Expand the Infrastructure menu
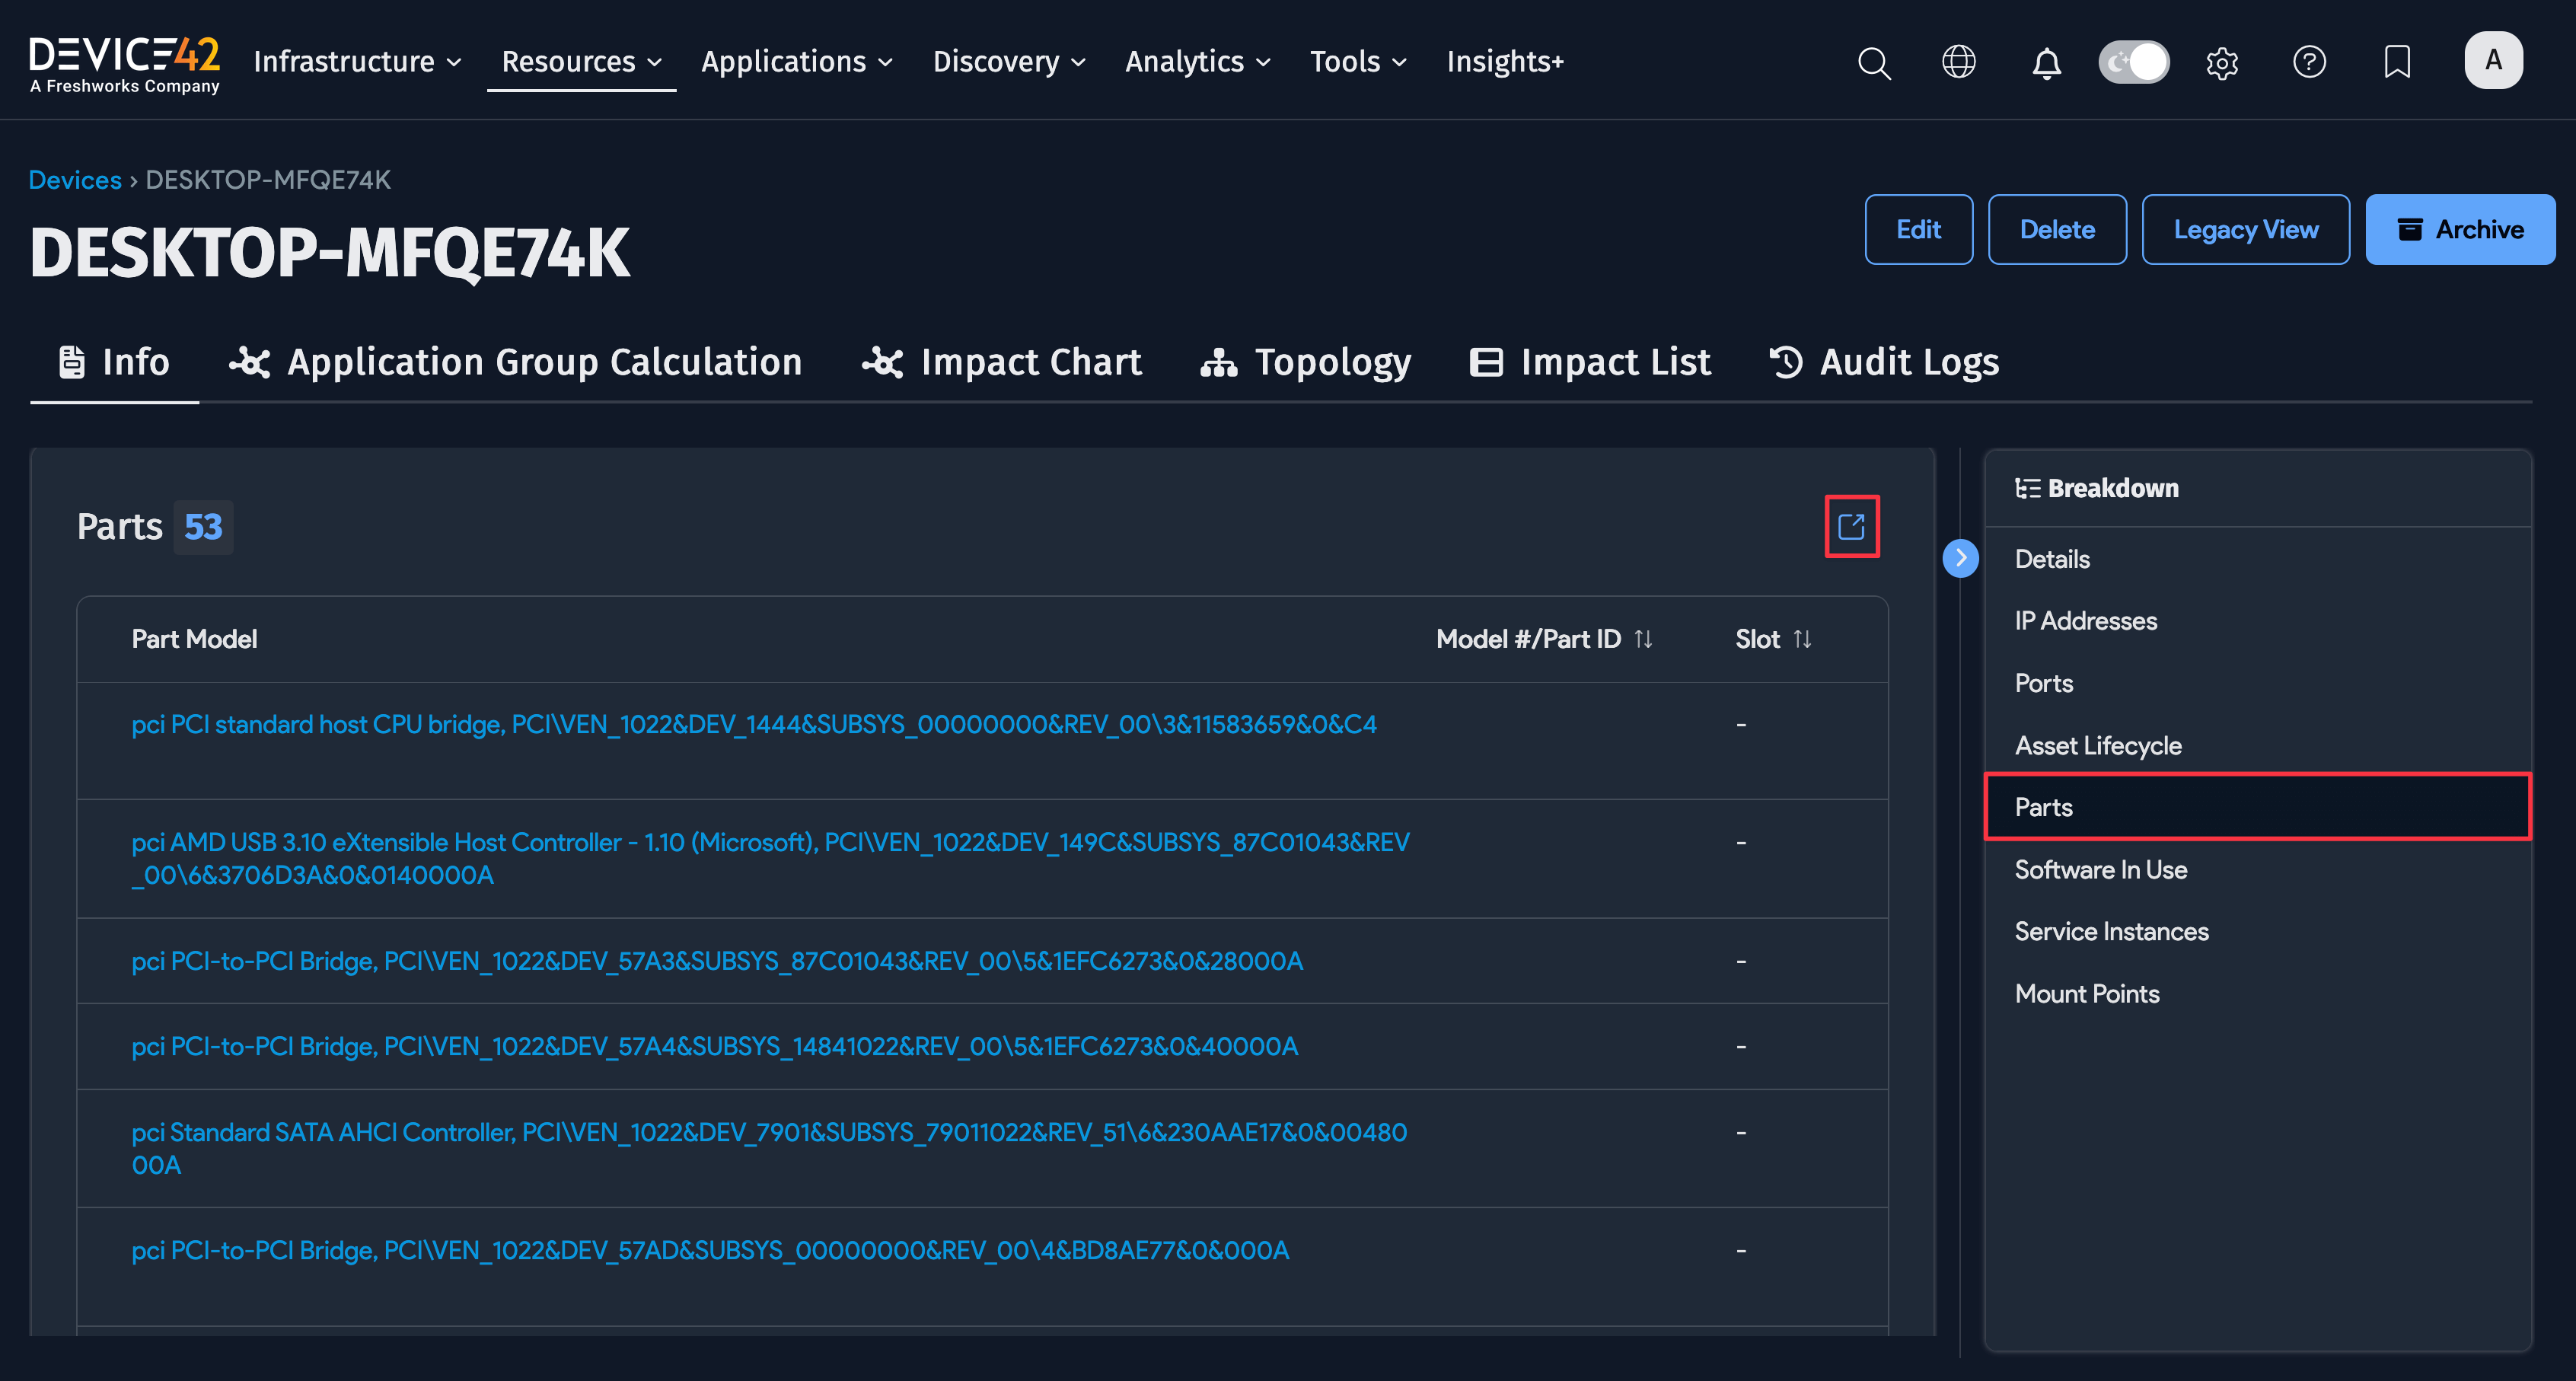Viewport: 2576px width, 1381px height. pos(357,62)
